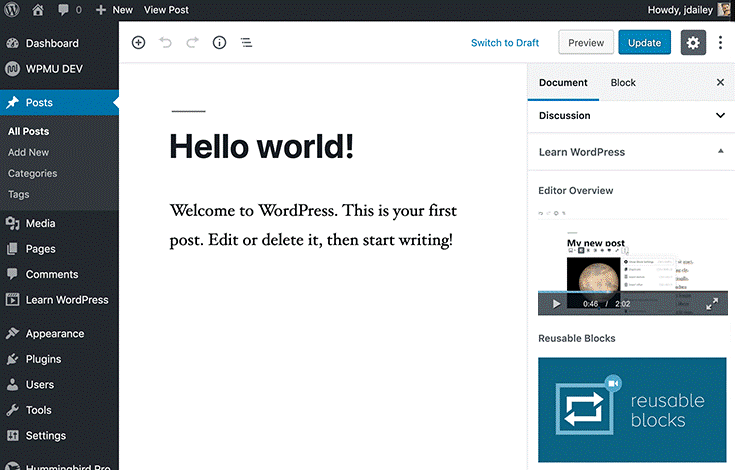Seek in the Editor Overview video progress bar
Screen dimensions: 735x470
point(633,291)
